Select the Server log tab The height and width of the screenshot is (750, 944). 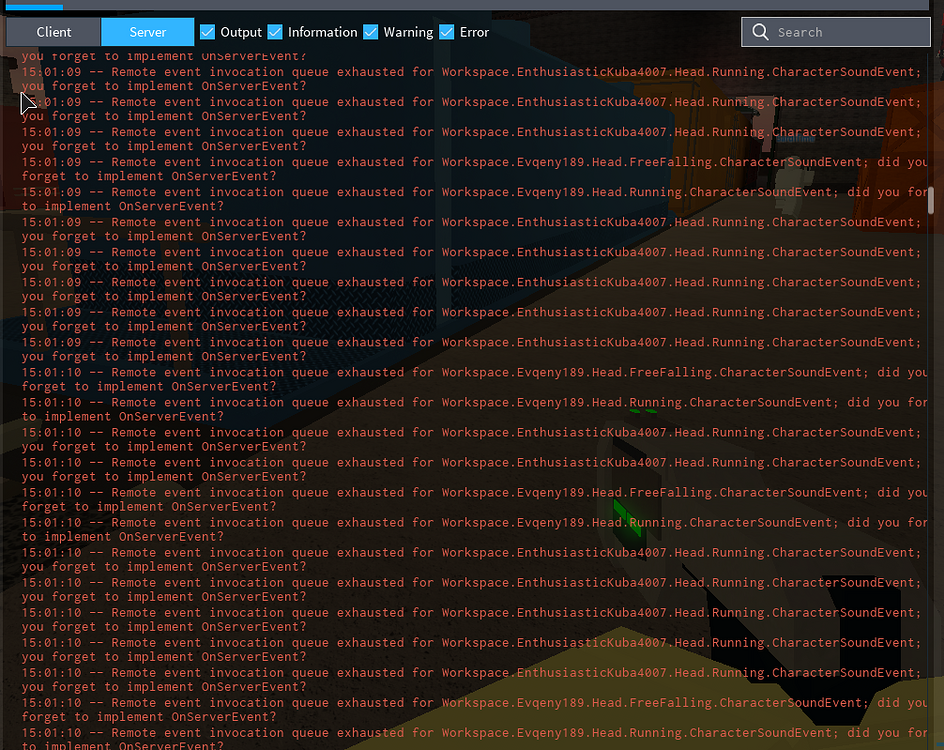(148, 32)
